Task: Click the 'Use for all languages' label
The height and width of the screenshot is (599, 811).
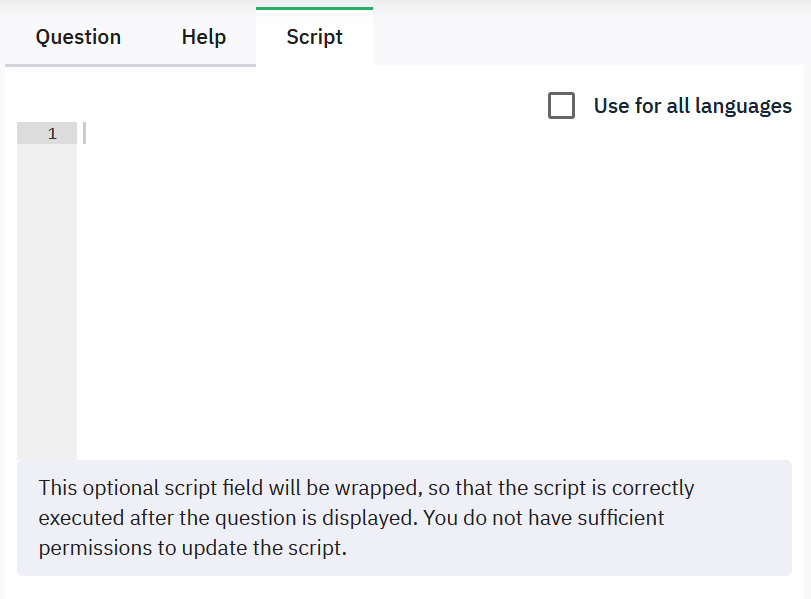Action: pos(692,106)
